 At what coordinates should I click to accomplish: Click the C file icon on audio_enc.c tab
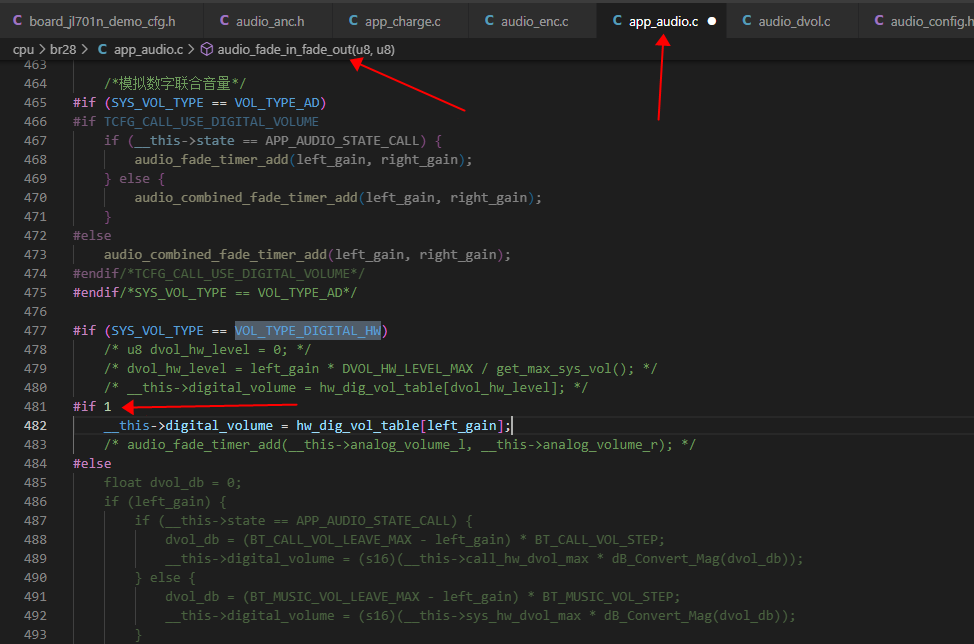tap(489, 20)
